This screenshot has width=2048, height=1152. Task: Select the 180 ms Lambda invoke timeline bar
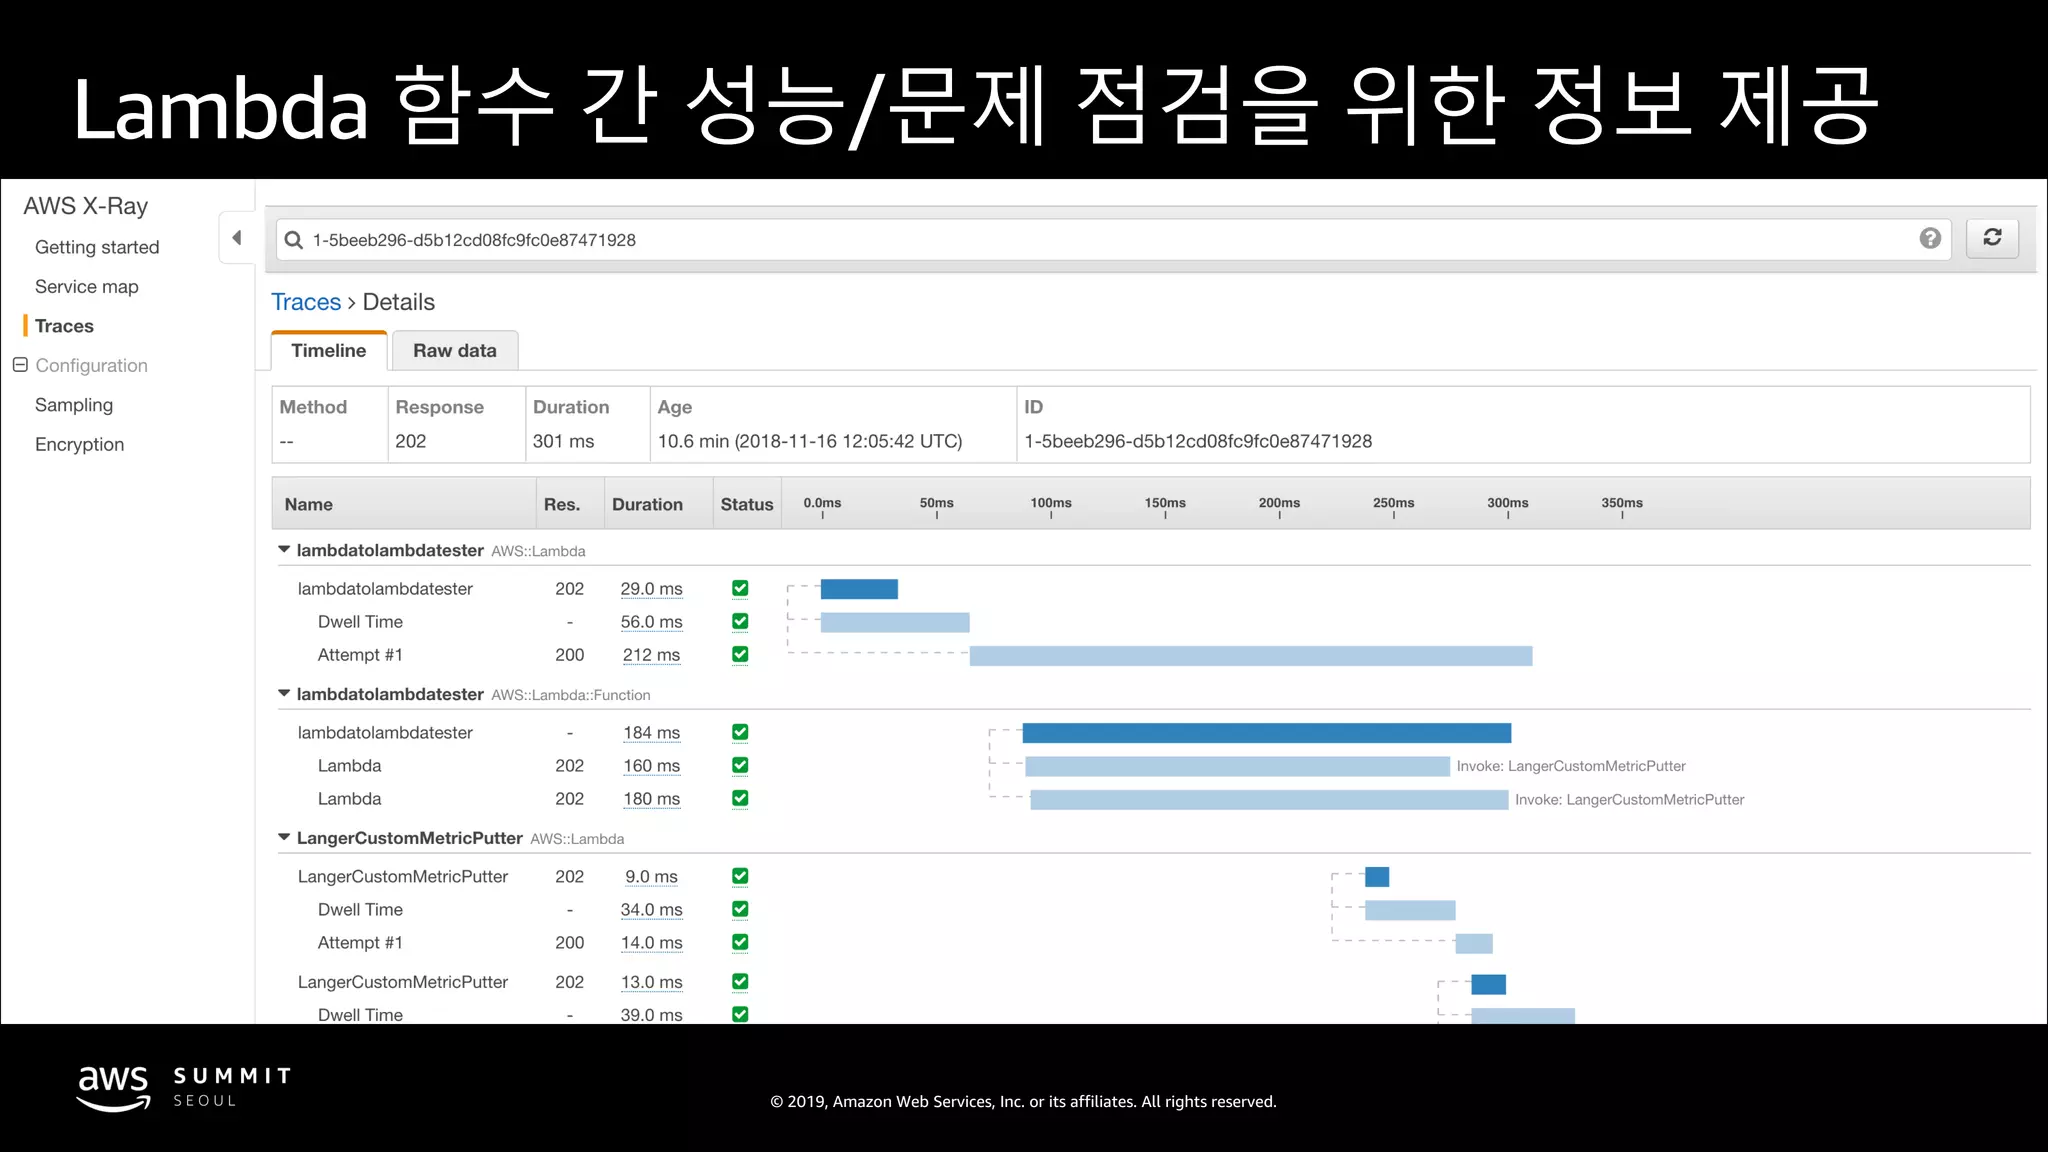(x=1269, y=800)
